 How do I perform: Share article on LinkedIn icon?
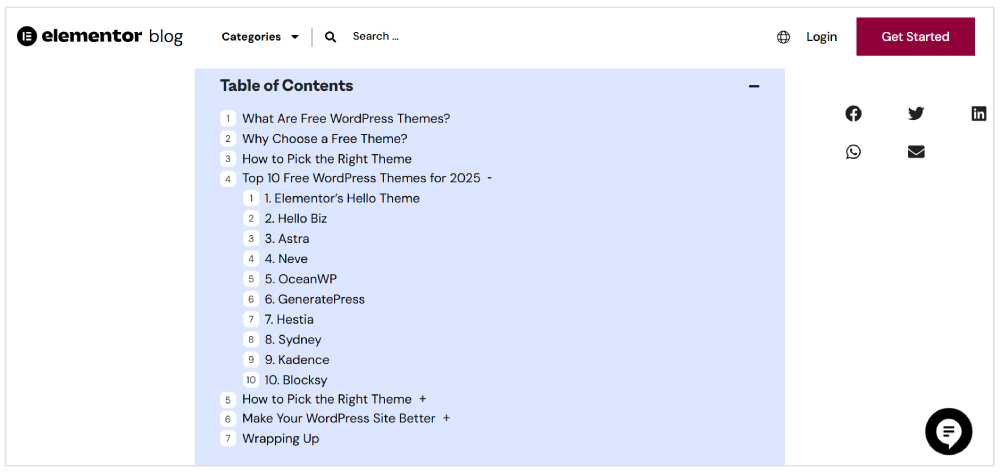click(979, 113)
